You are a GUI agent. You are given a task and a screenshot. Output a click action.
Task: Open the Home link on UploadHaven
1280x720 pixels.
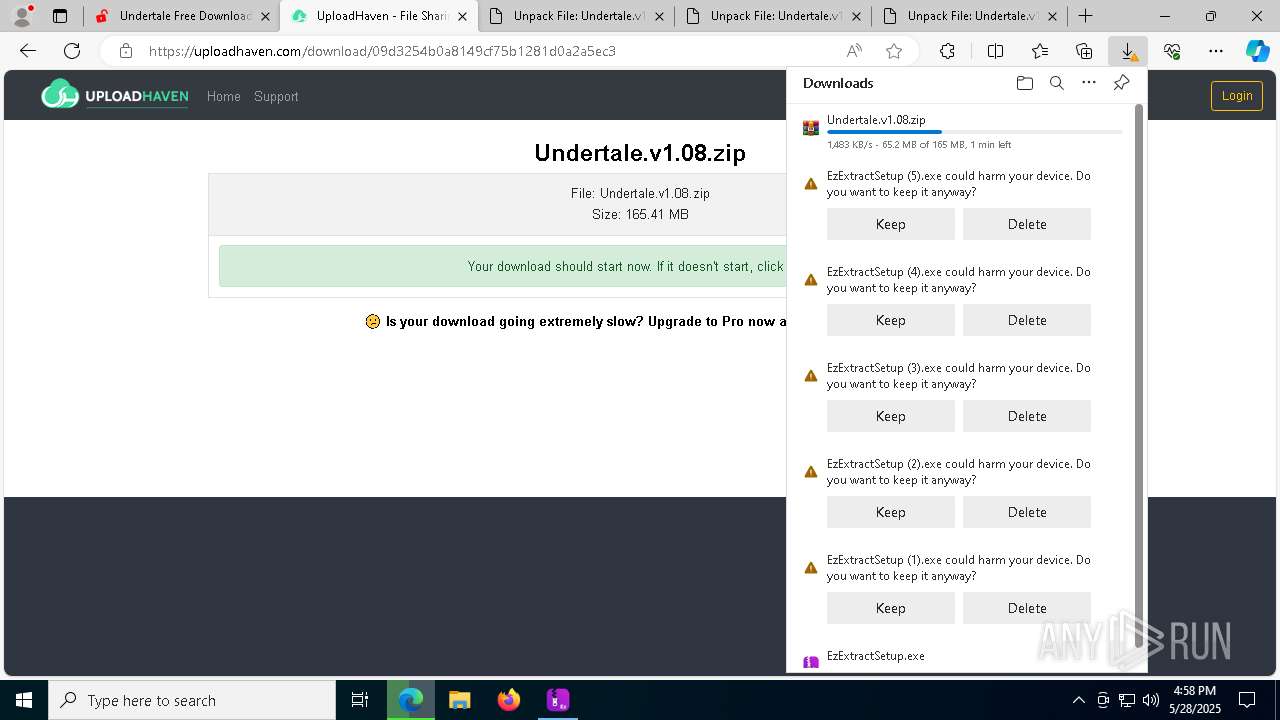pos(224,96)
